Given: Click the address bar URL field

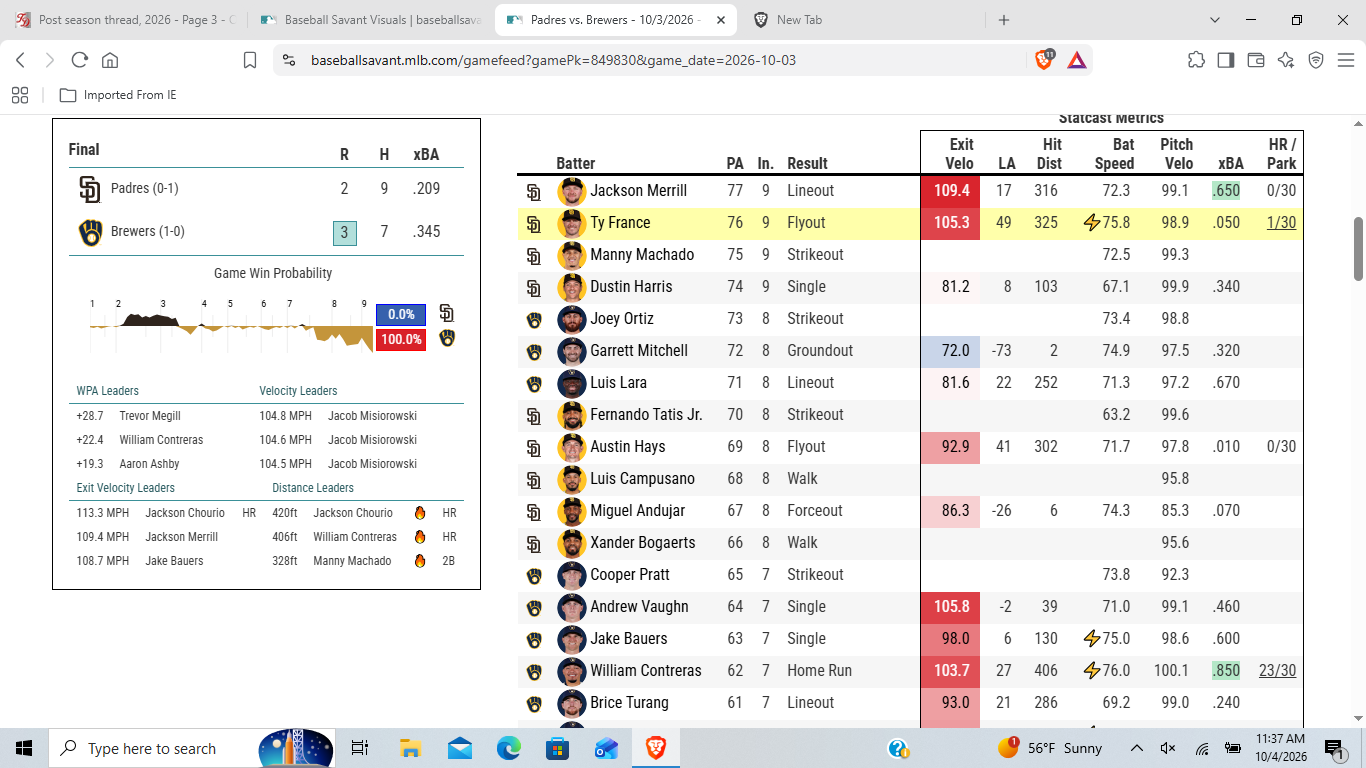Looking at the screenshot, I should coord(650,60).
